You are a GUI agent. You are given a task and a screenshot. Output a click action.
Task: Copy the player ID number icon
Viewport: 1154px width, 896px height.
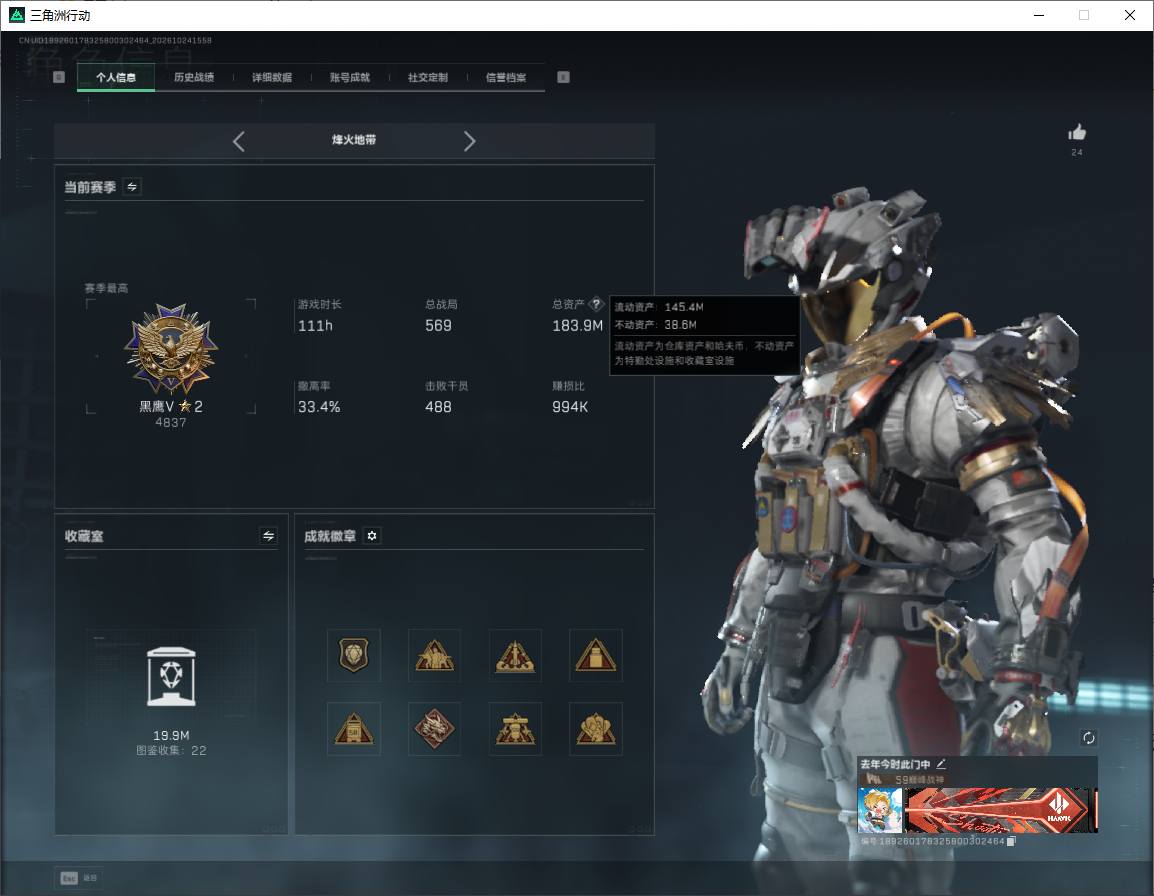(1011, 841)
